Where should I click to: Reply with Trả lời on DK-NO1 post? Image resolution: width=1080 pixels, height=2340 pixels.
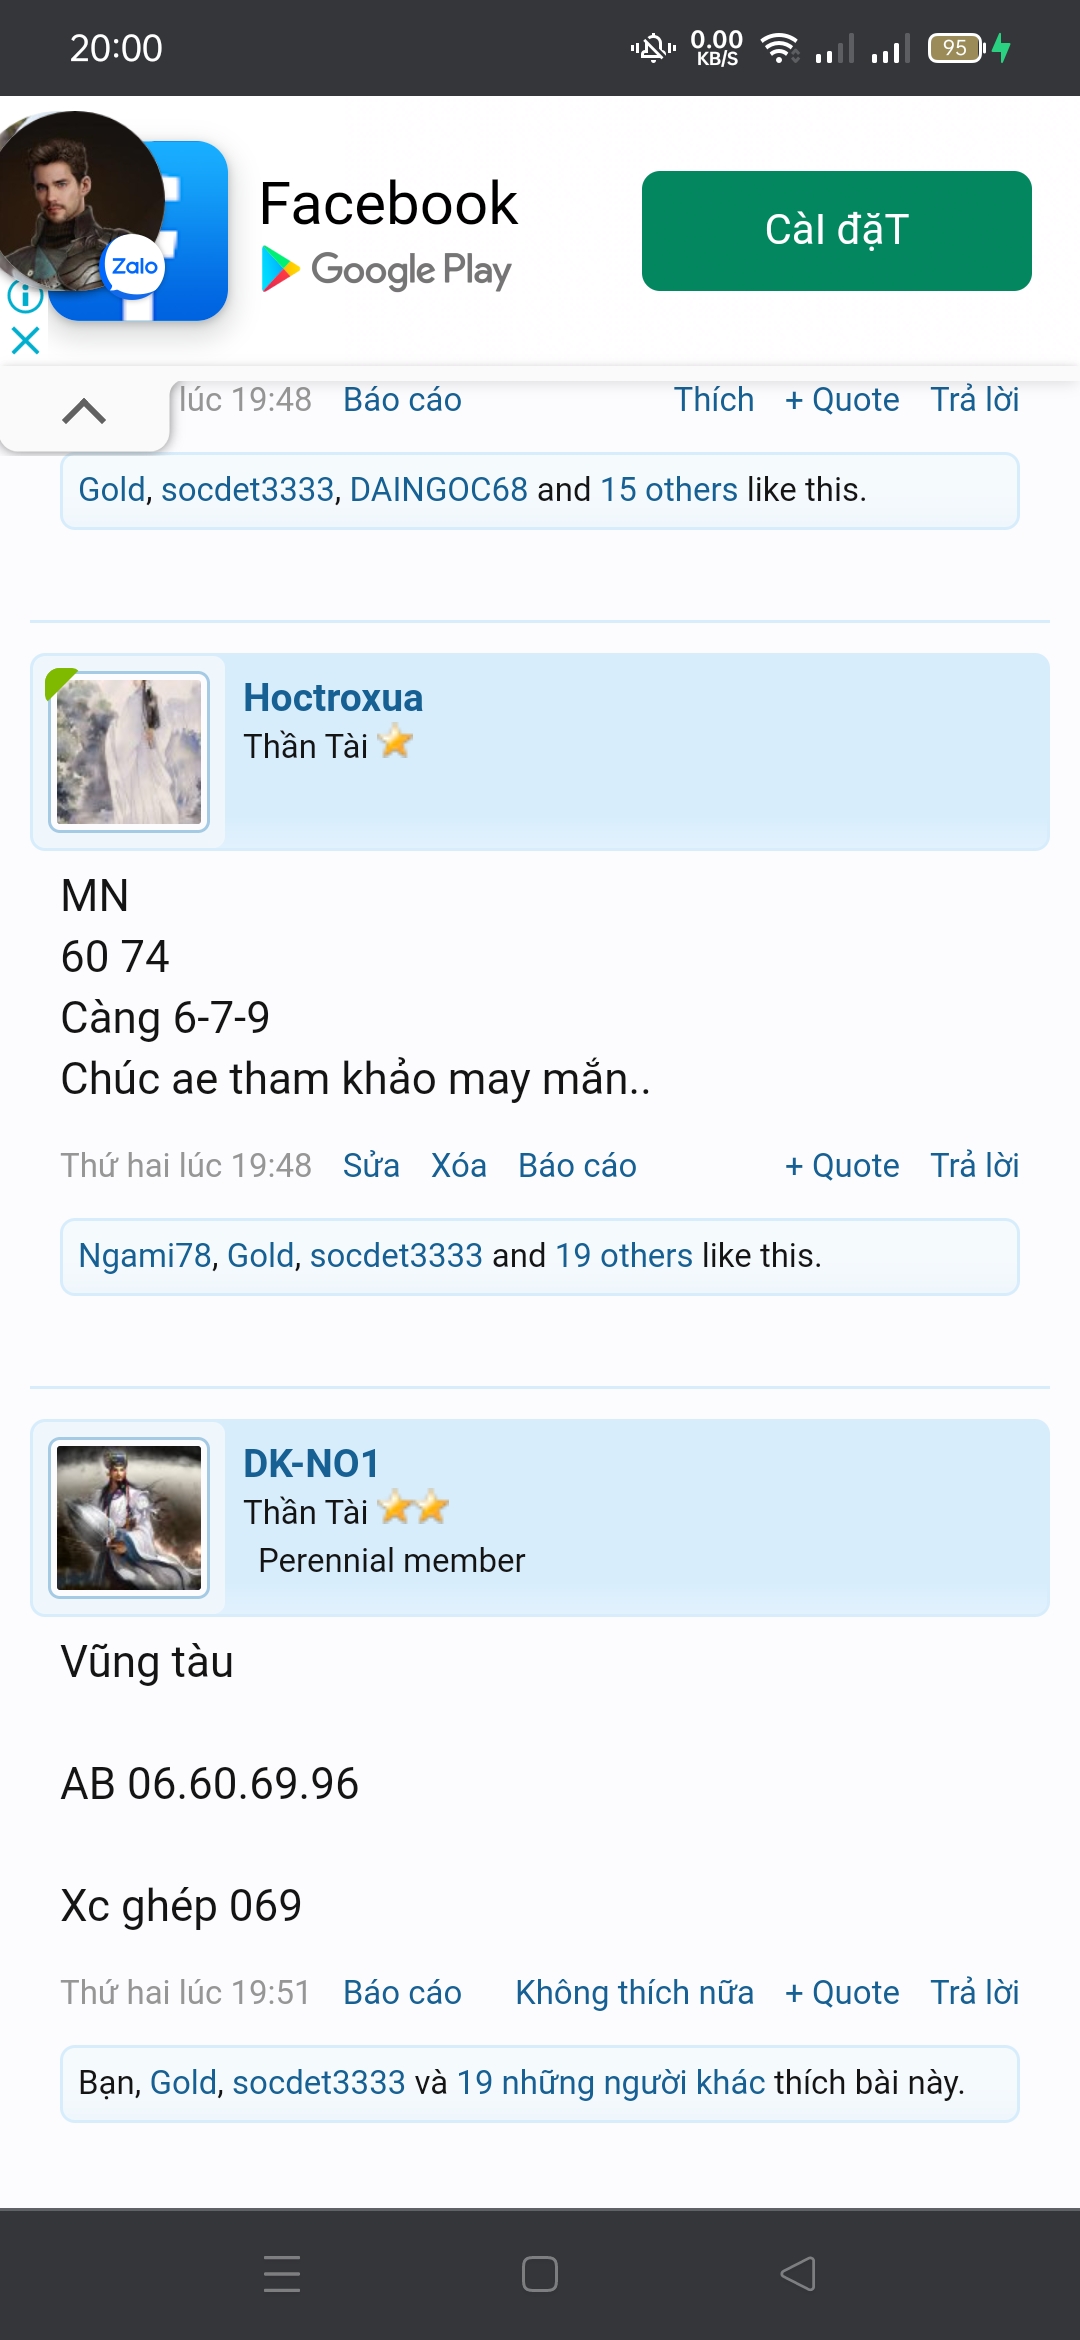[975, 1993]
